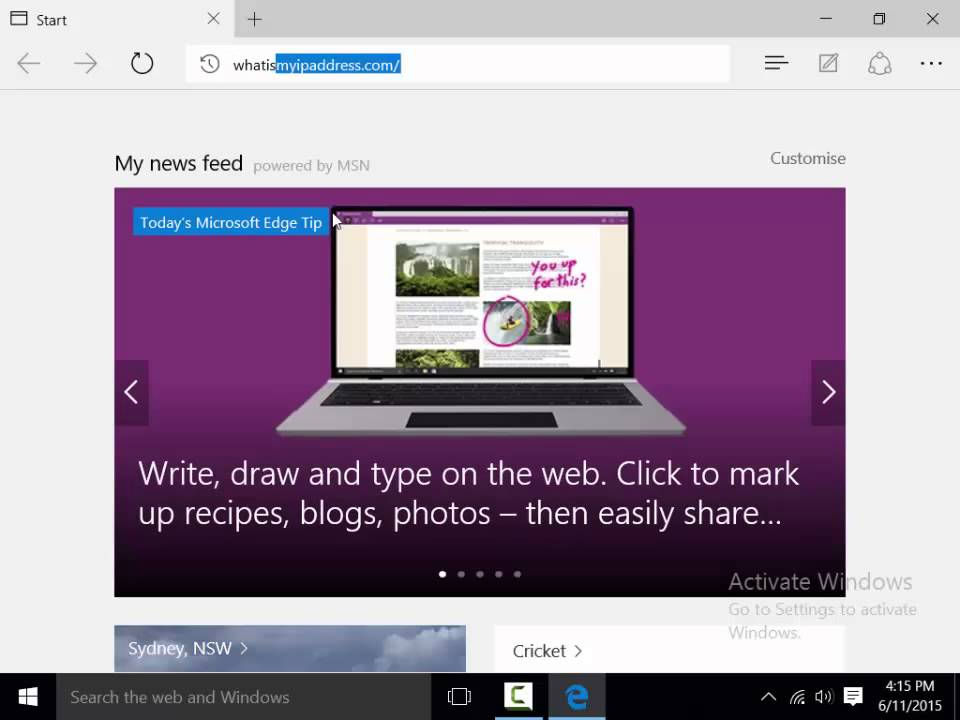
Task: Switch to Microsoft Edge on taskbar
Action: (577, 697)
